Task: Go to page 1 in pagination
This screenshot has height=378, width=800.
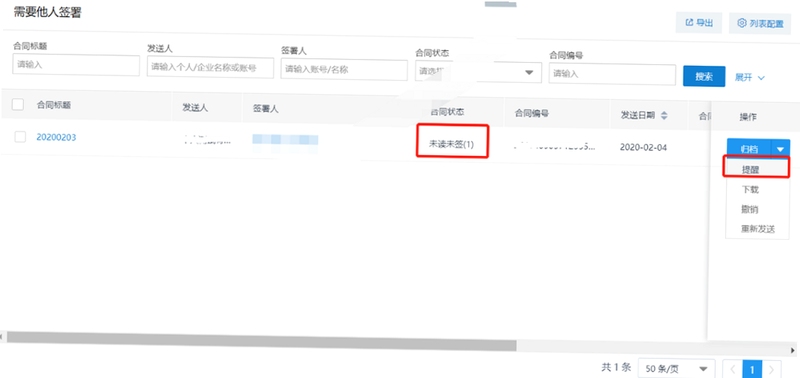Action: (752, 369)
